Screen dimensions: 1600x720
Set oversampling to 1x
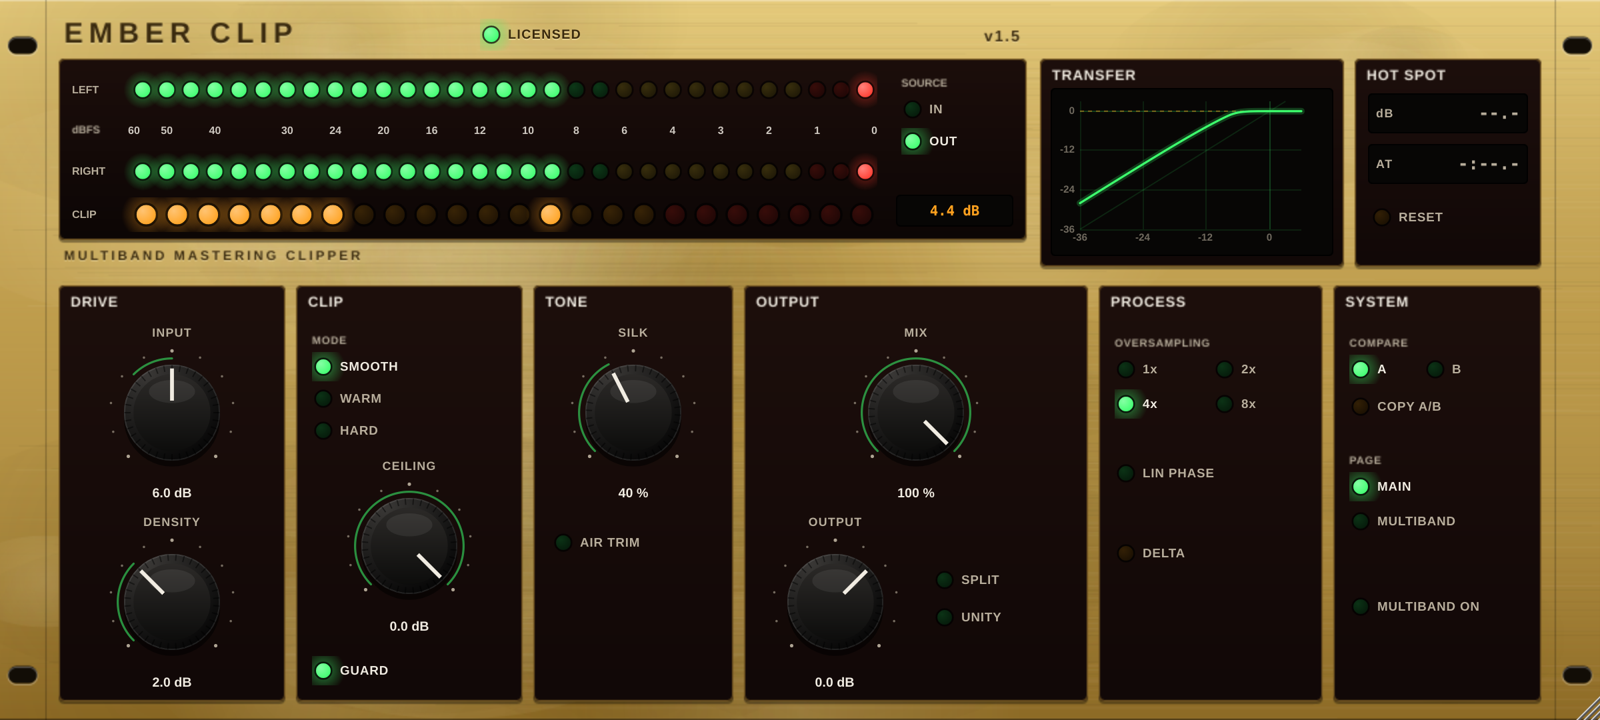pyautogui.click(x=1138, y=369)
